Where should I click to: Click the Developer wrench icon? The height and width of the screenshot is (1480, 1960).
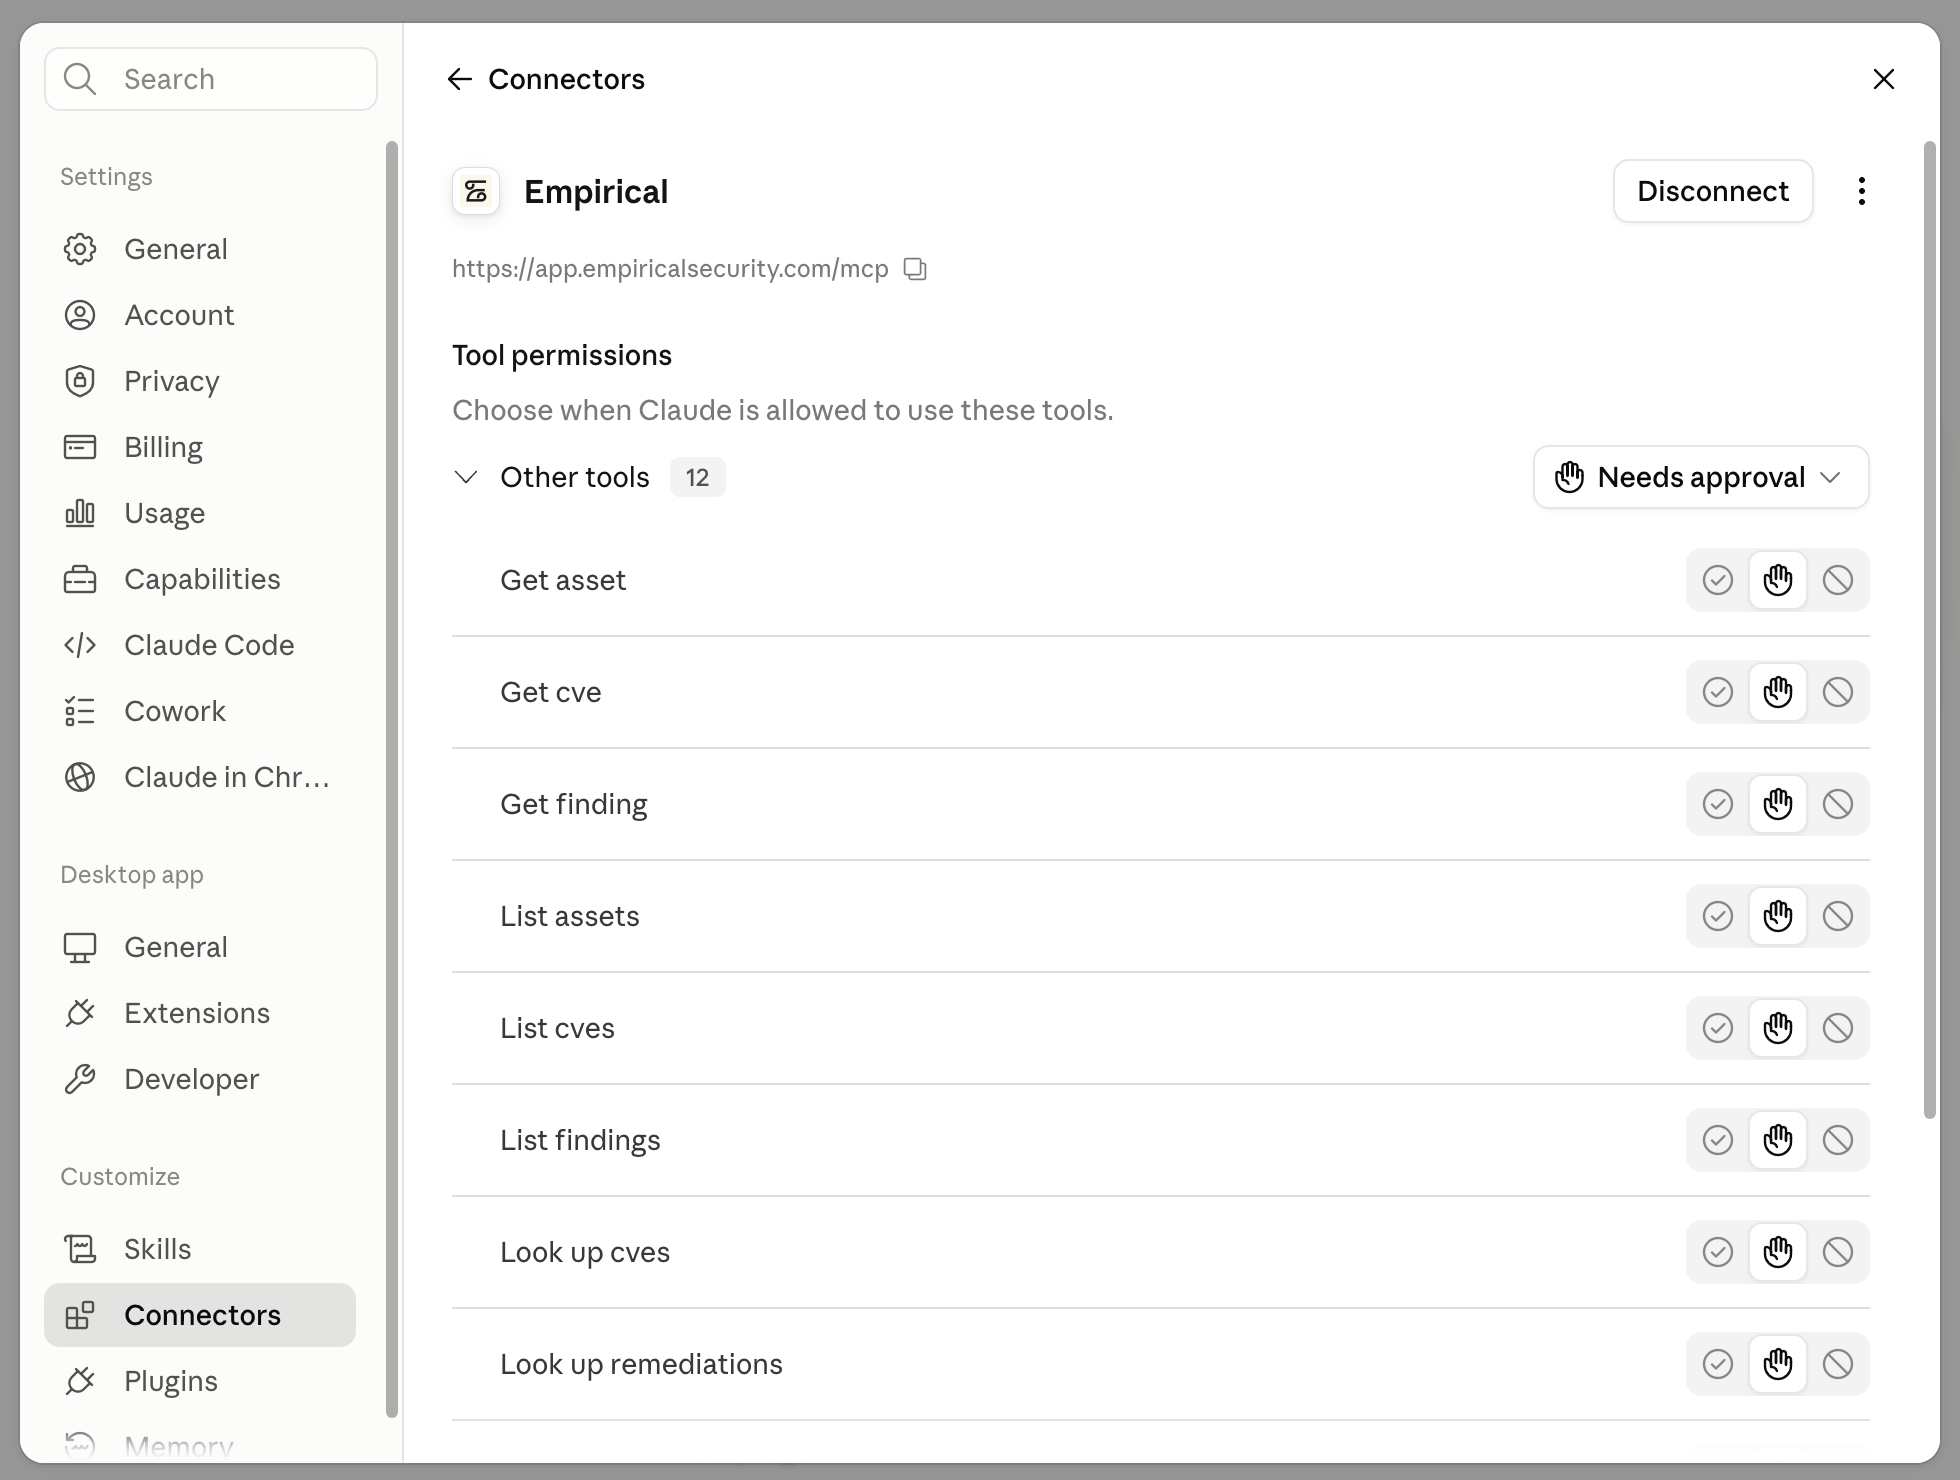point(80,1079)
